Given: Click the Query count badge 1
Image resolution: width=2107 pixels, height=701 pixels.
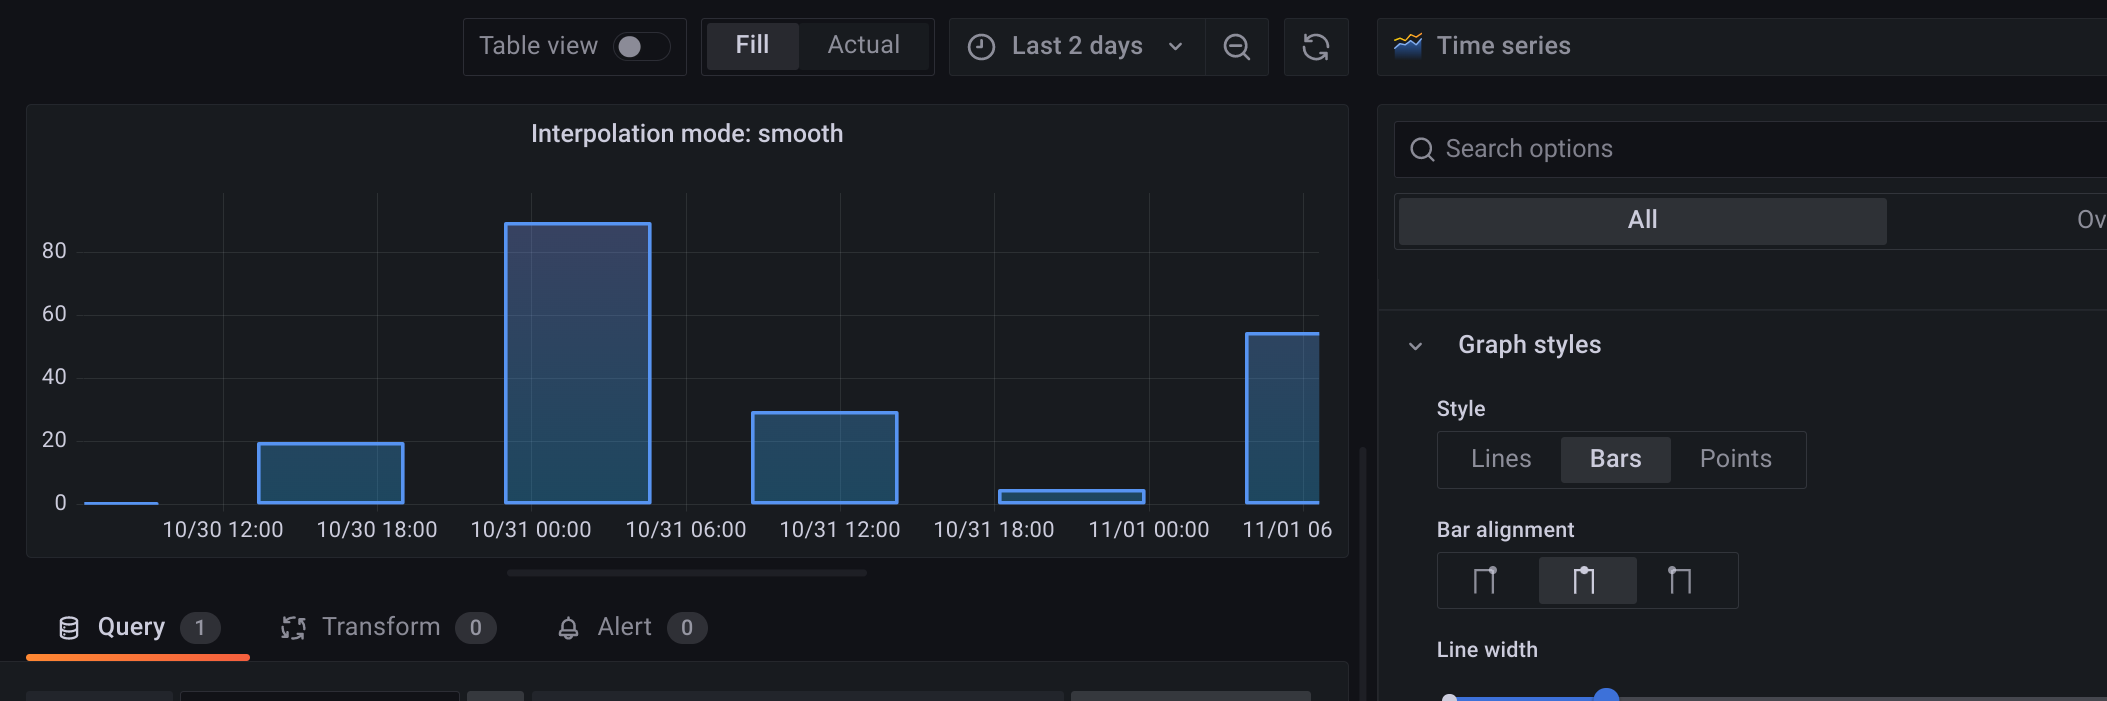Looking at the screenshot, I should click(200, 628).
